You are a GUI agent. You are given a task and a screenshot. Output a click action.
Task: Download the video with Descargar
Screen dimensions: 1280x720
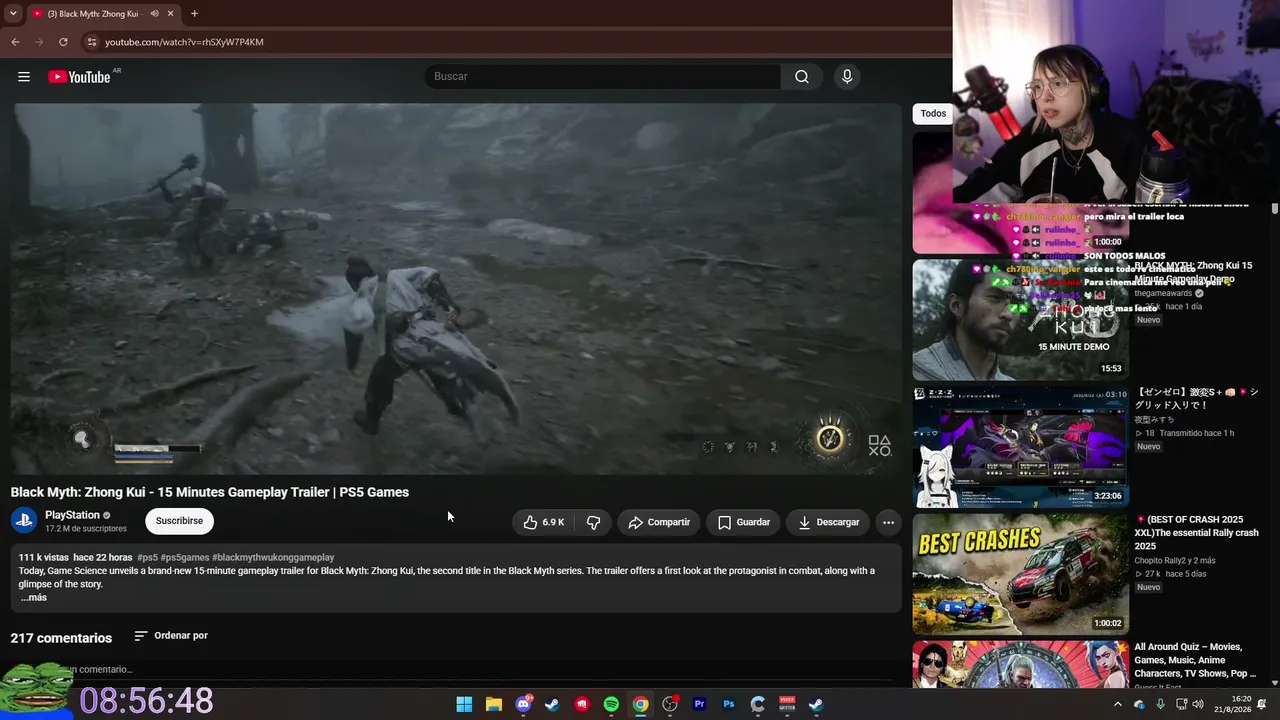[829, 522]
